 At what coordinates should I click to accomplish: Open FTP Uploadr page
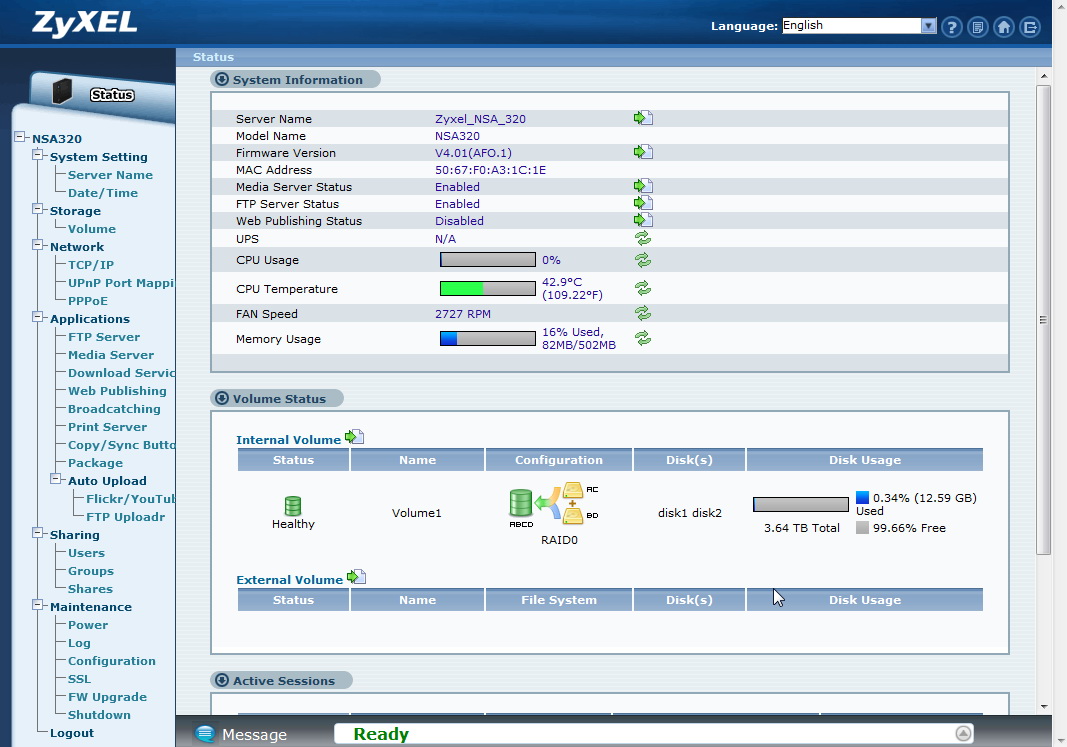(x=126, y=517)
